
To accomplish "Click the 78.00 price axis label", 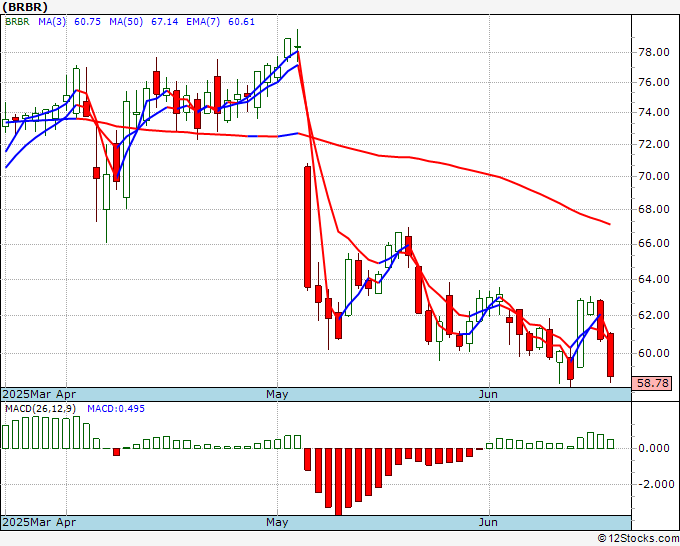I will (654, 52).
